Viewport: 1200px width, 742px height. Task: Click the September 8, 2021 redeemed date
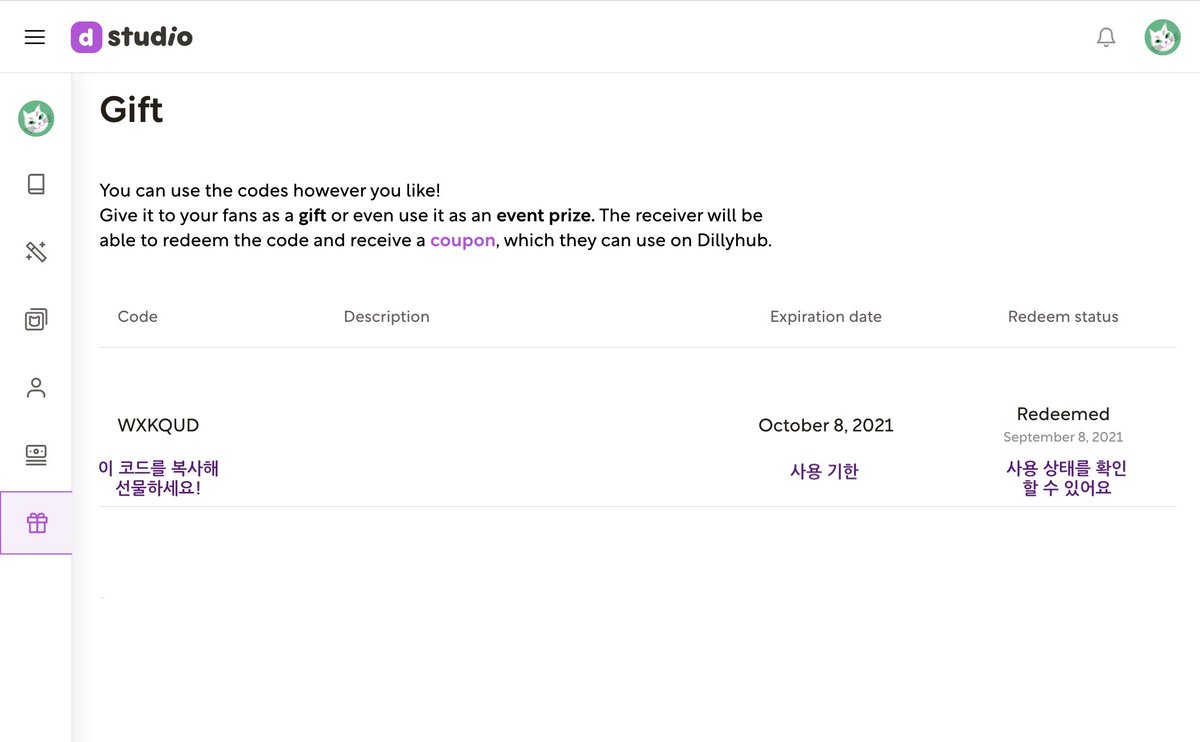coord(1063,437)
